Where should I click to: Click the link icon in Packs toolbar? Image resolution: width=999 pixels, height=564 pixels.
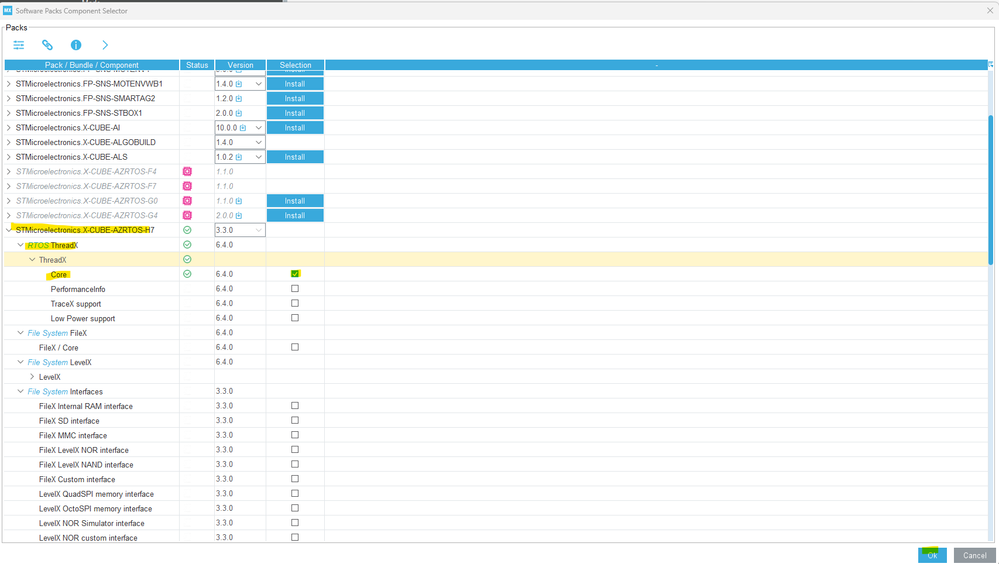47,45
